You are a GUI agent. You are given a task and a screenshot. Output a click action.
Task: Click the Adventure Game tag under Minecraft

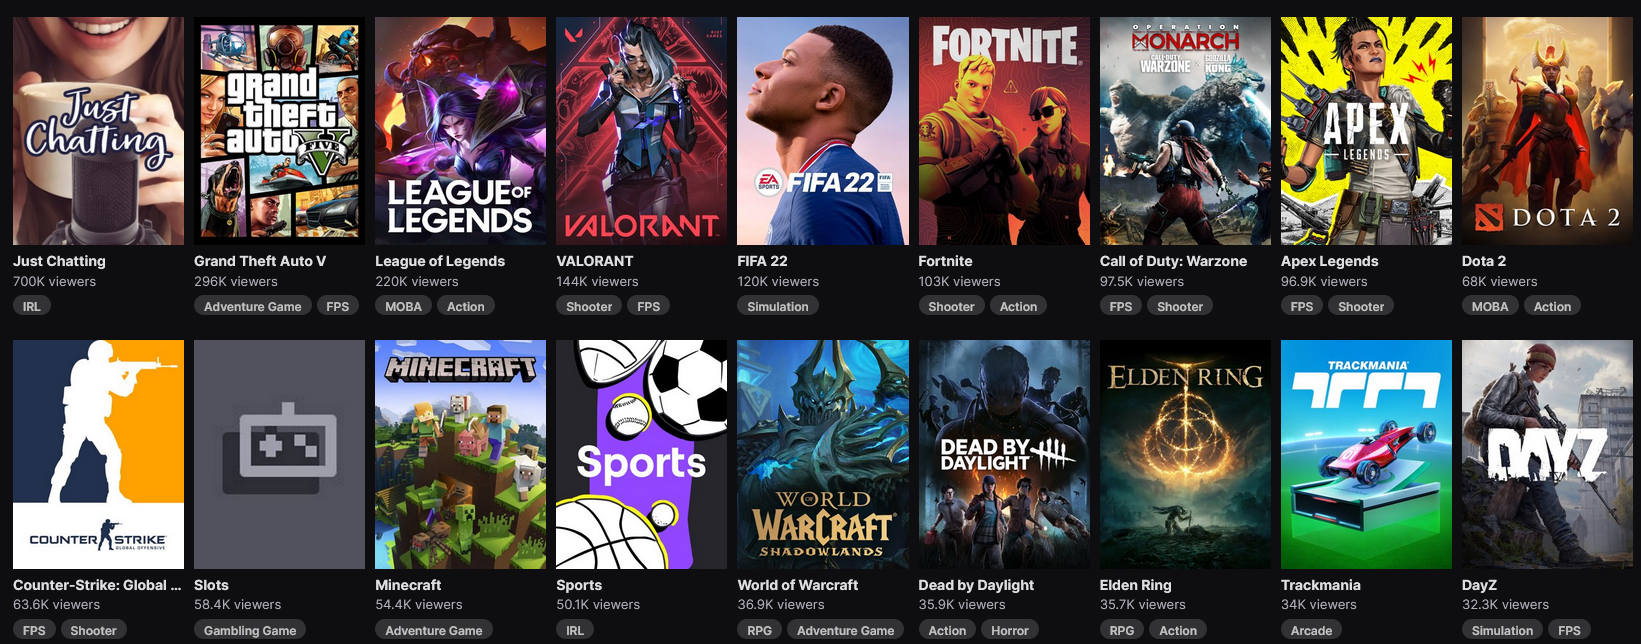pyautogui.click(x=434, y=631)
